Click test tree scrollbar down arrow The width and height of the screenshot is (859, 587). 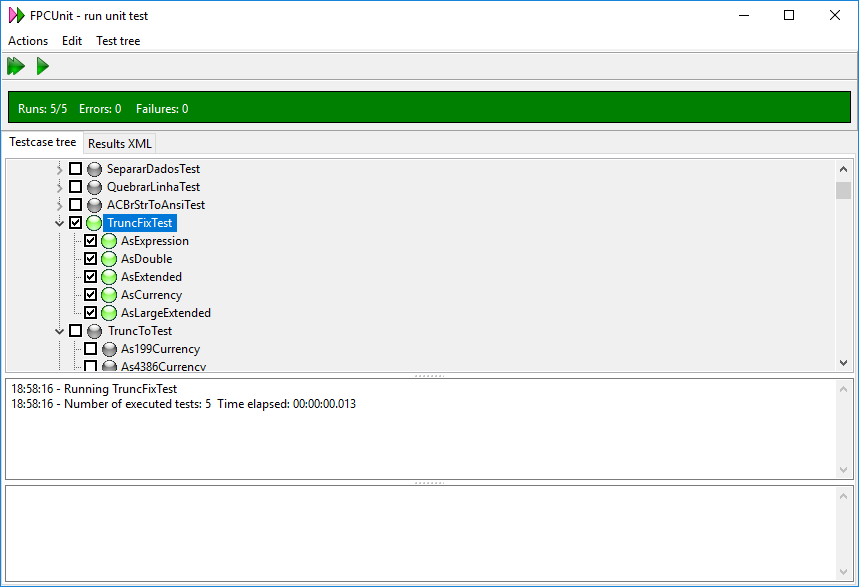point(844,363)
